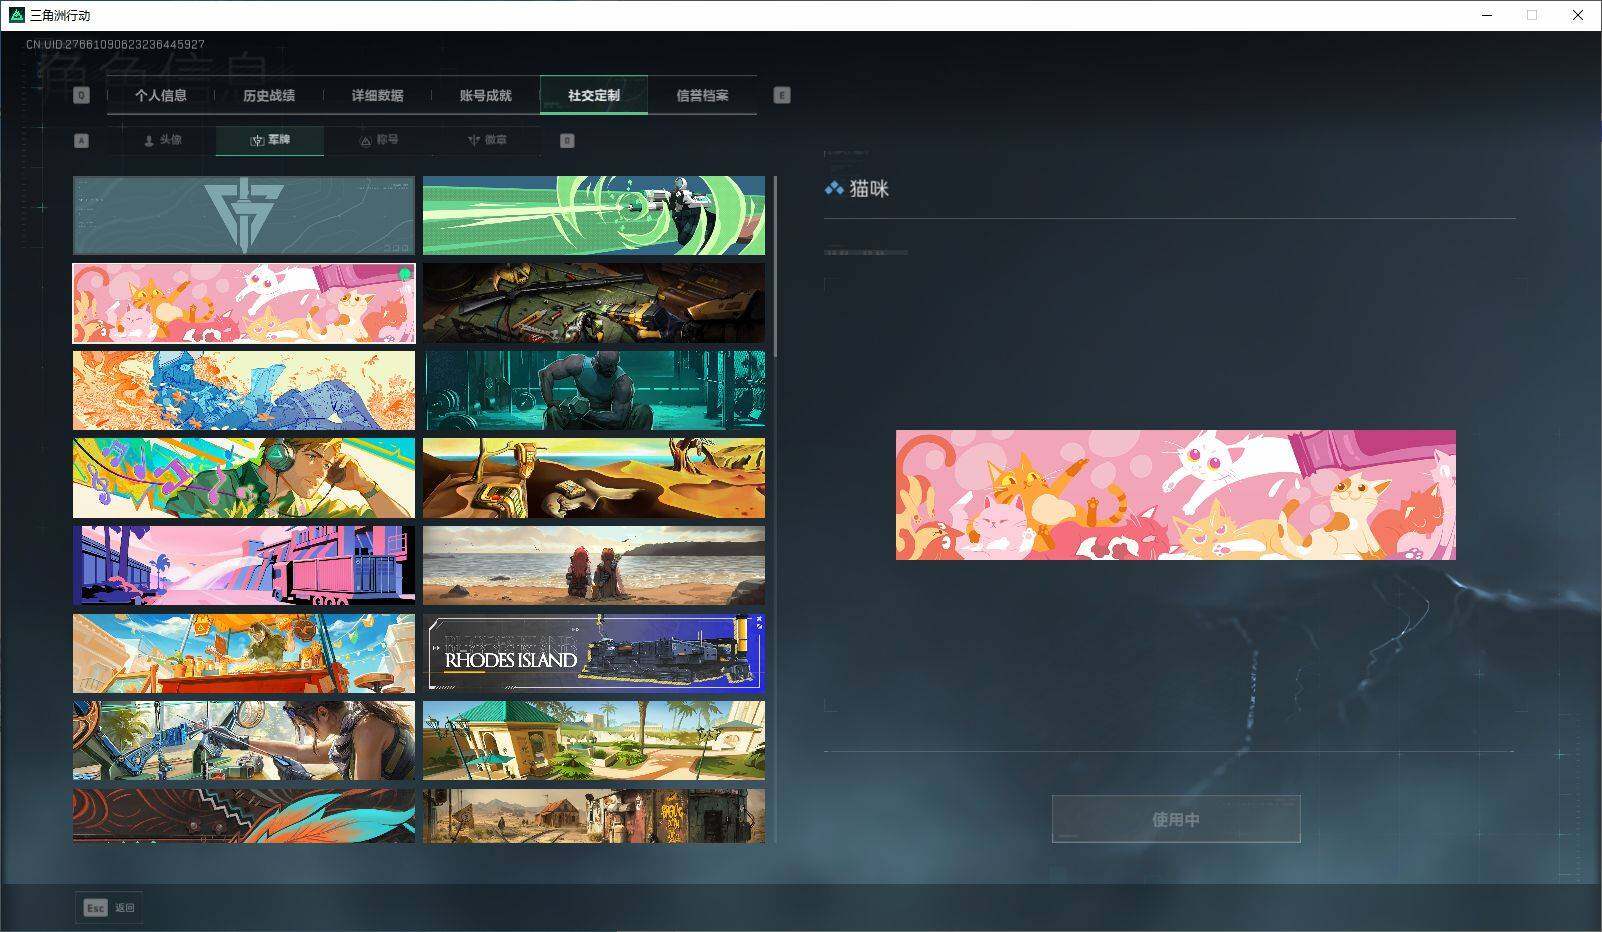Open the 称号 title sub-tab
The width and height of the screenshot is (1602, 932).
379,141
